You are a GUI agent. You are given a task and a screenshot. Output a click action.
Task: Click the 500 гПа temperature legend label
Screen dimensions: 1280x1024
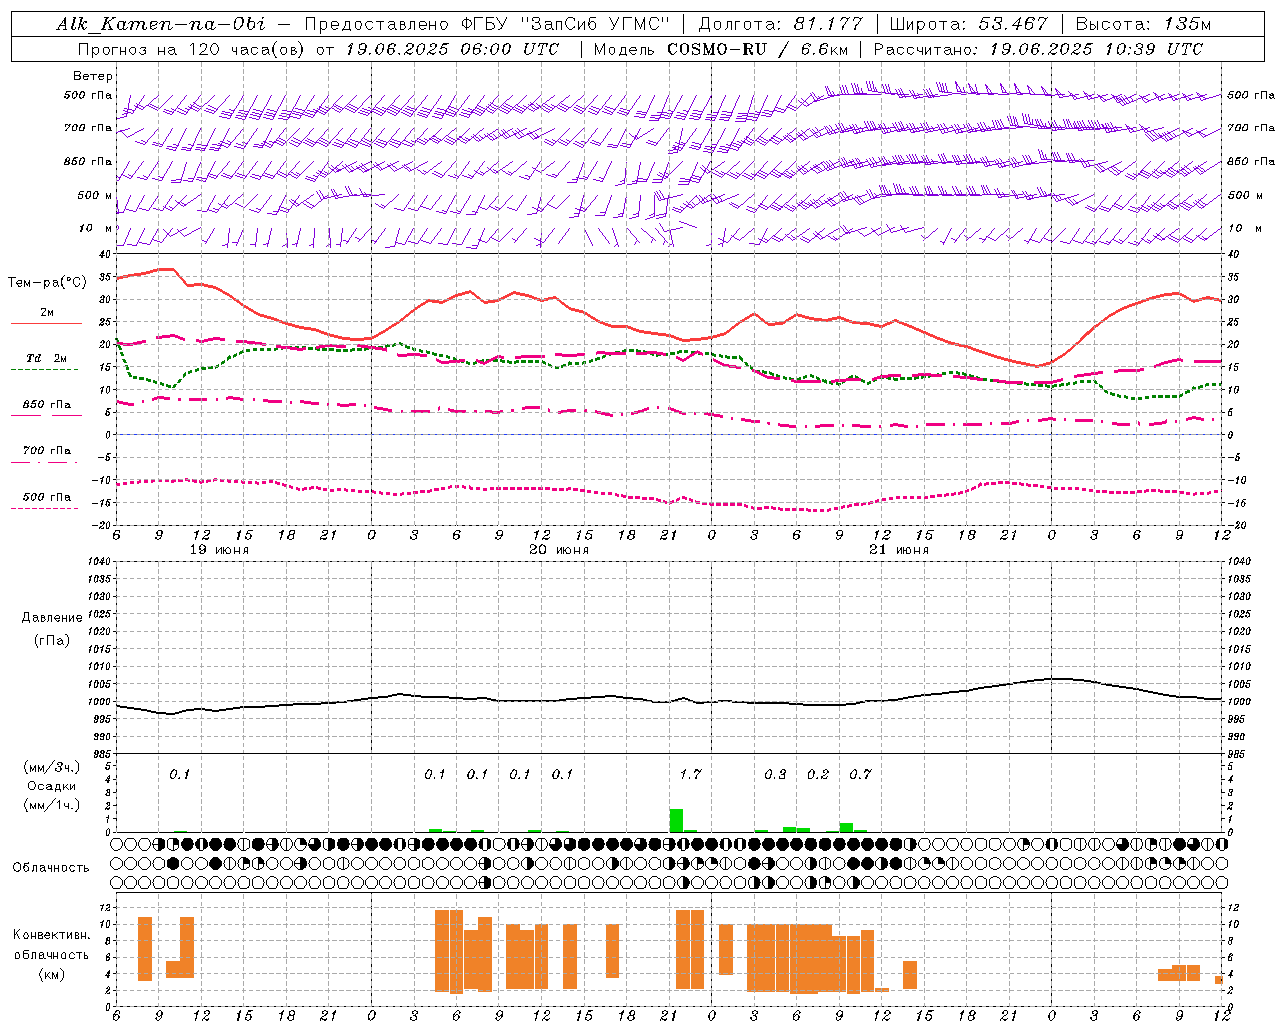(47, 496)
